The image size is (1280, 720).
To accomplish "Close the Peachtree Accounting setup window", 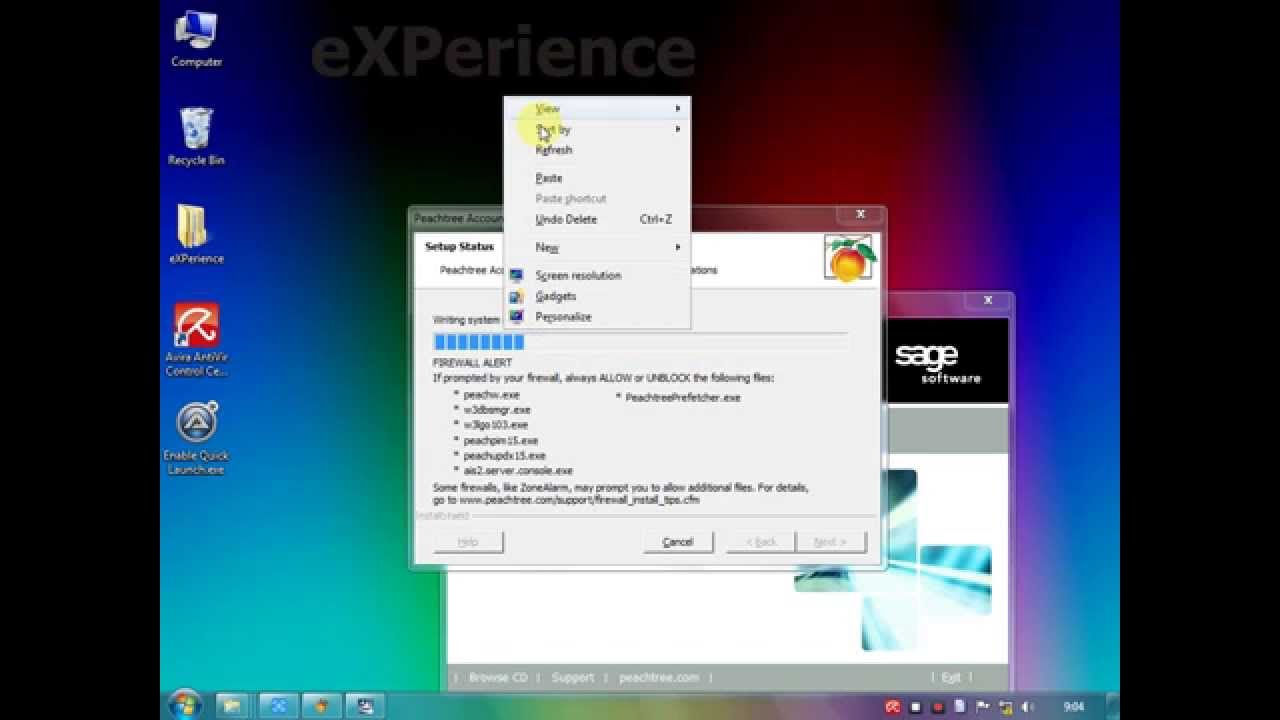I will (x=860, y=214).
